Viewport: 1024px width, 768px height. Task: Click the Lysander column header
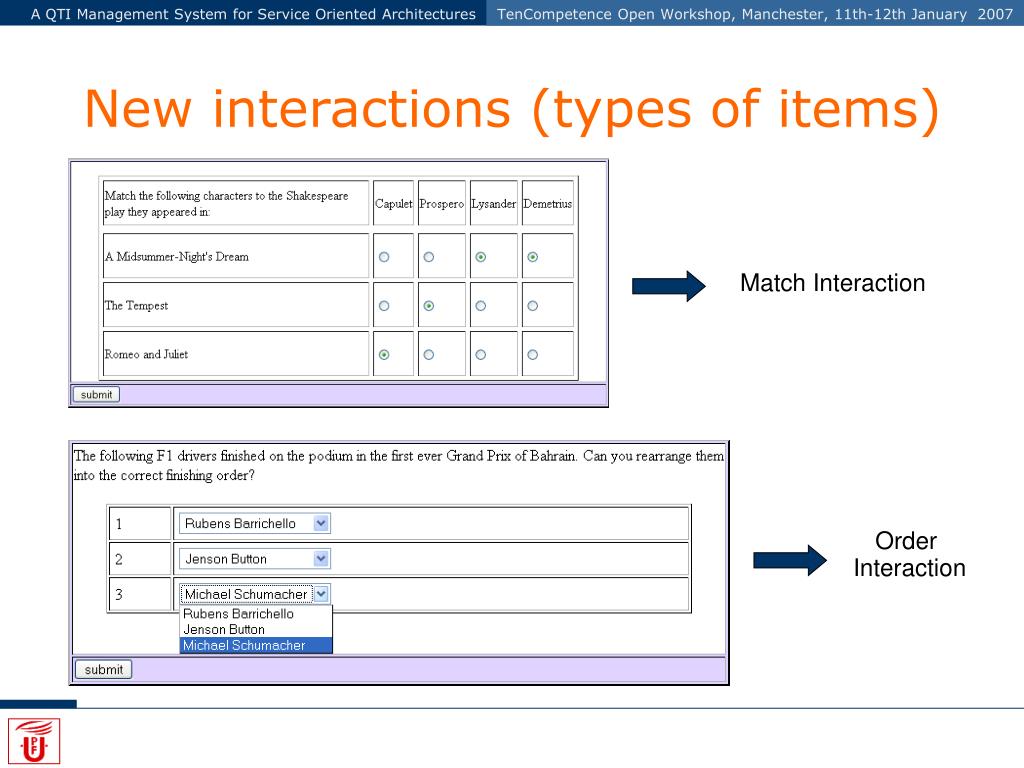tap(494, 204)
